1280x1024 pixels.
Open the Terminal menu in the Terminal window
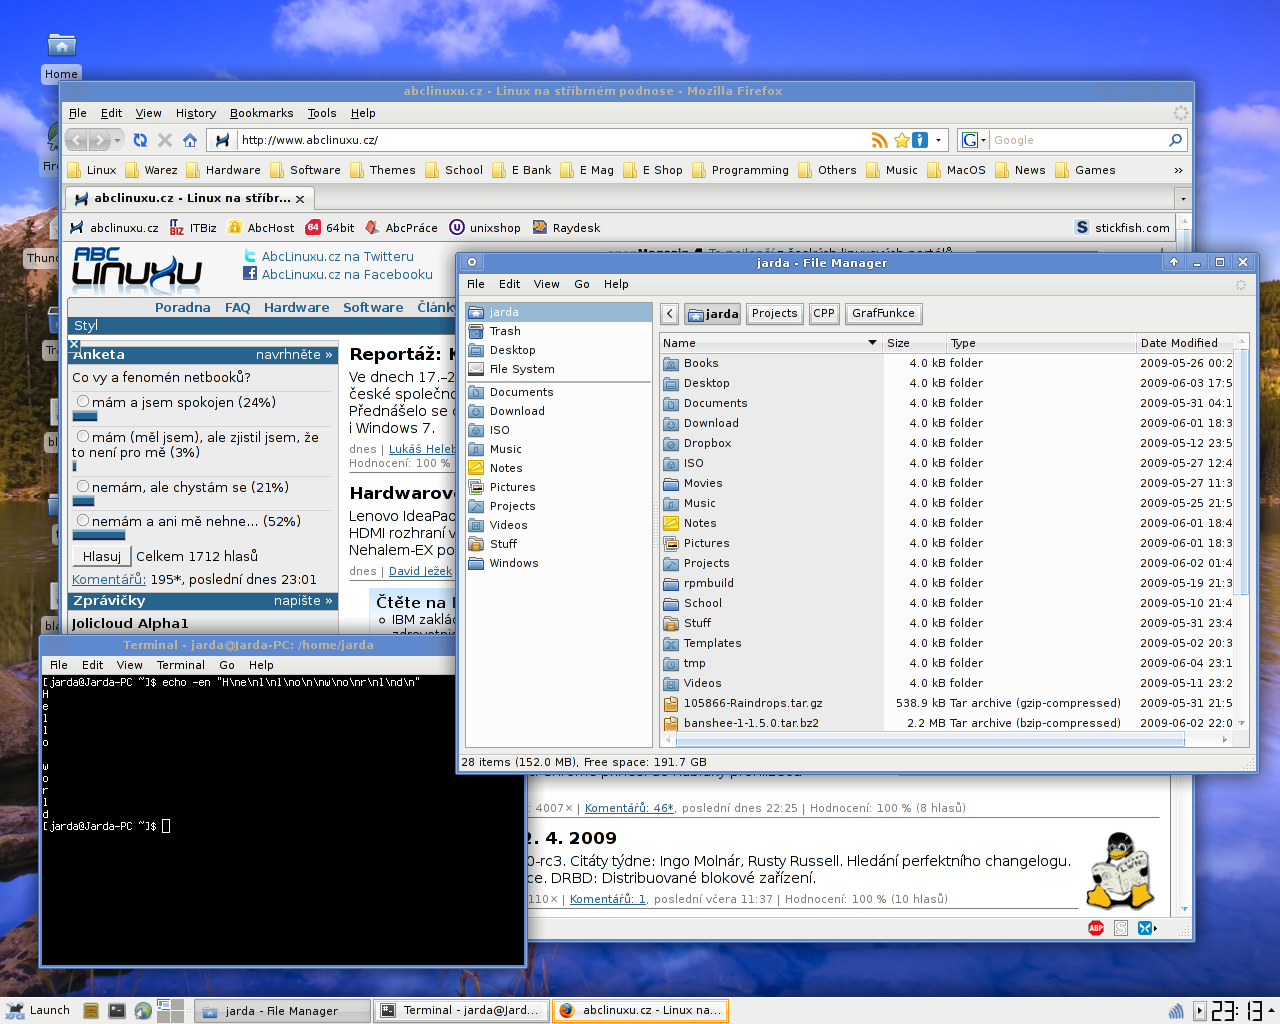(x=181, y=665)
